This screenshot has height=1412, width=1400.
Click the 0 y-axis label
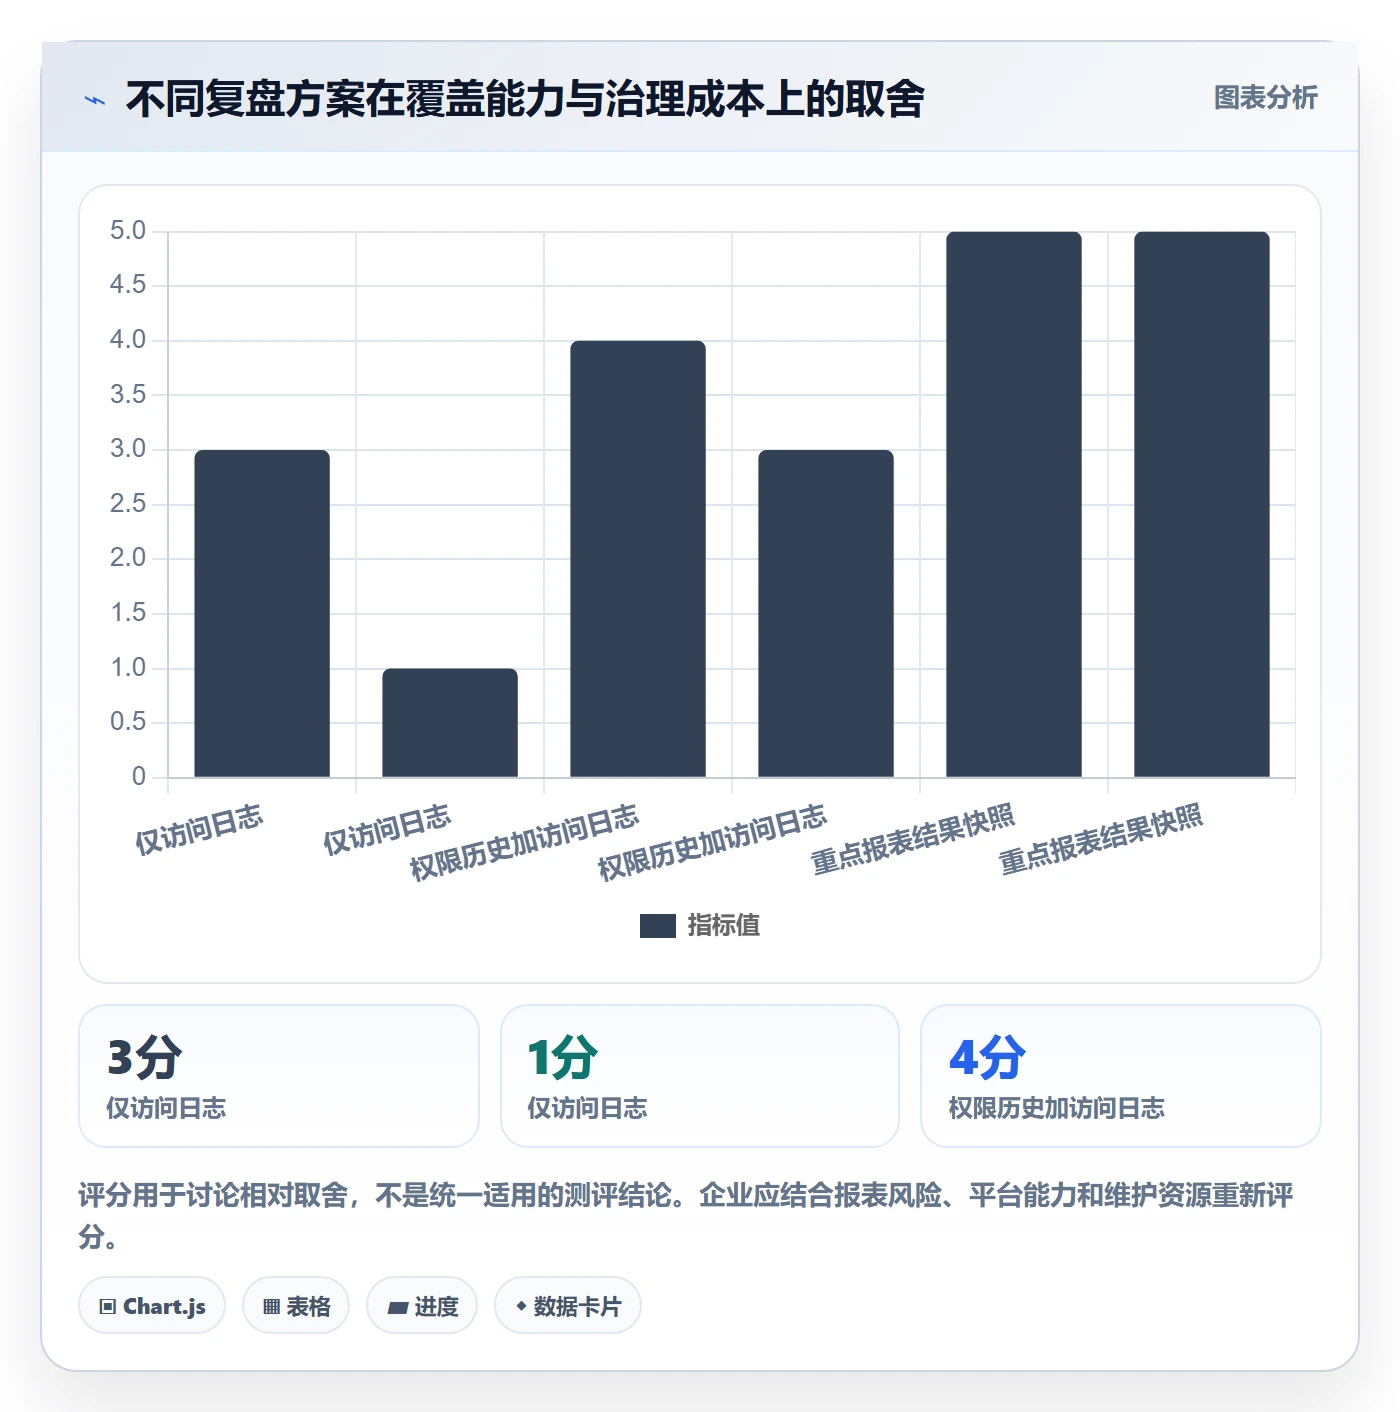(x=139, y=777)
